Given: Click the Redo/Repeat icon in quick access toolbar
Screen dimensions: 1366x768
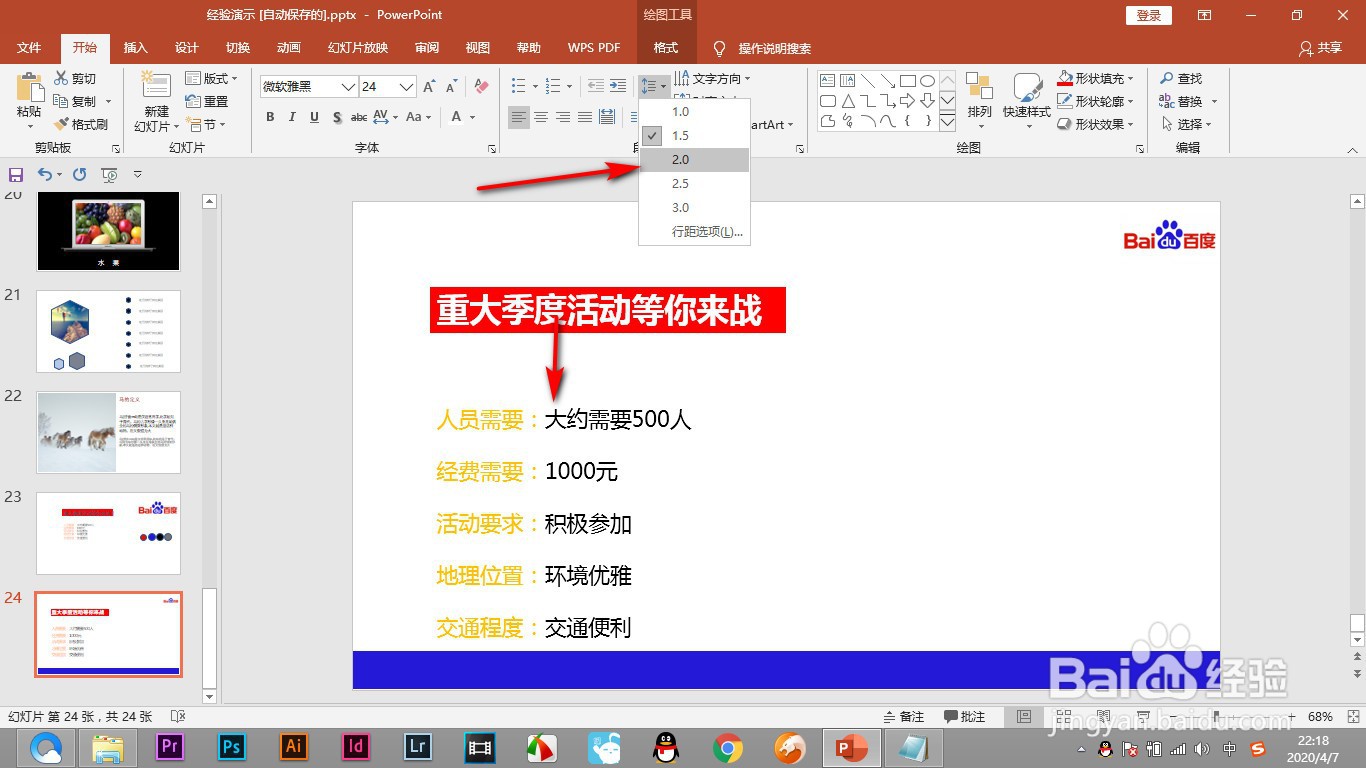Looking at the screenshot, I should pos(79,174).
